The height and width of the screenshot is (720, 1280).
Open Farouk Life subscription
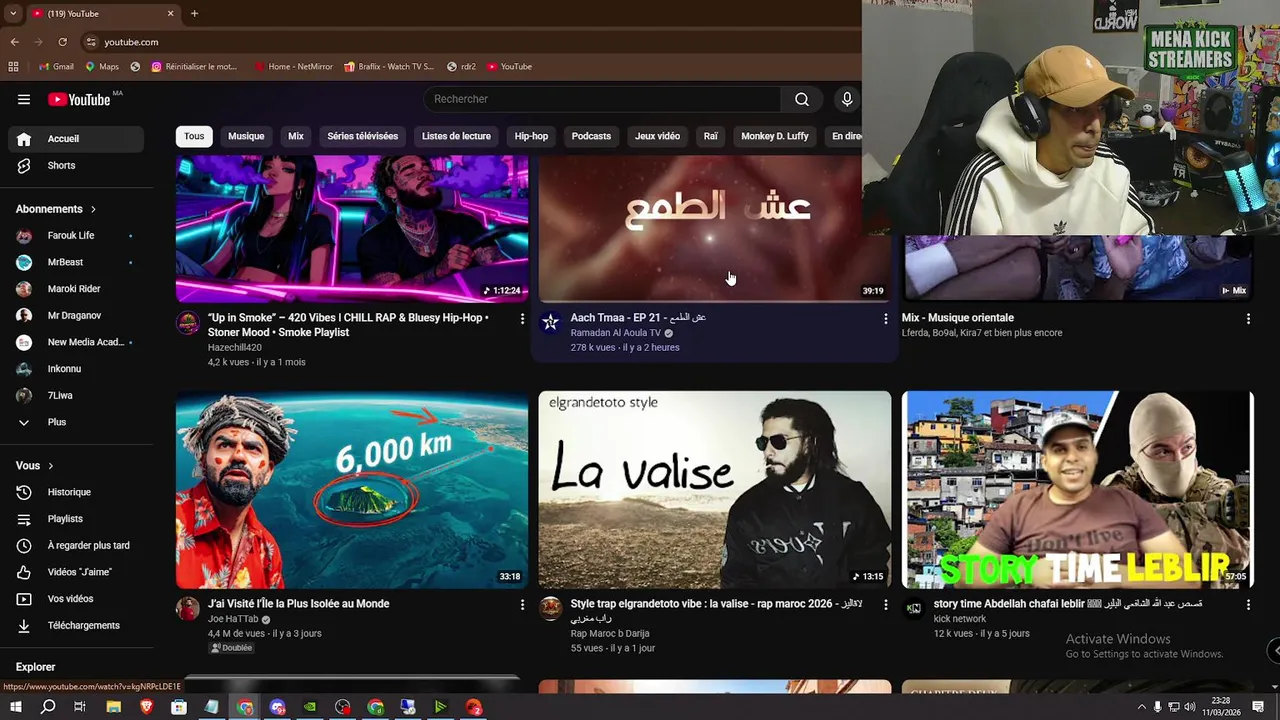[x=76, y=235]
